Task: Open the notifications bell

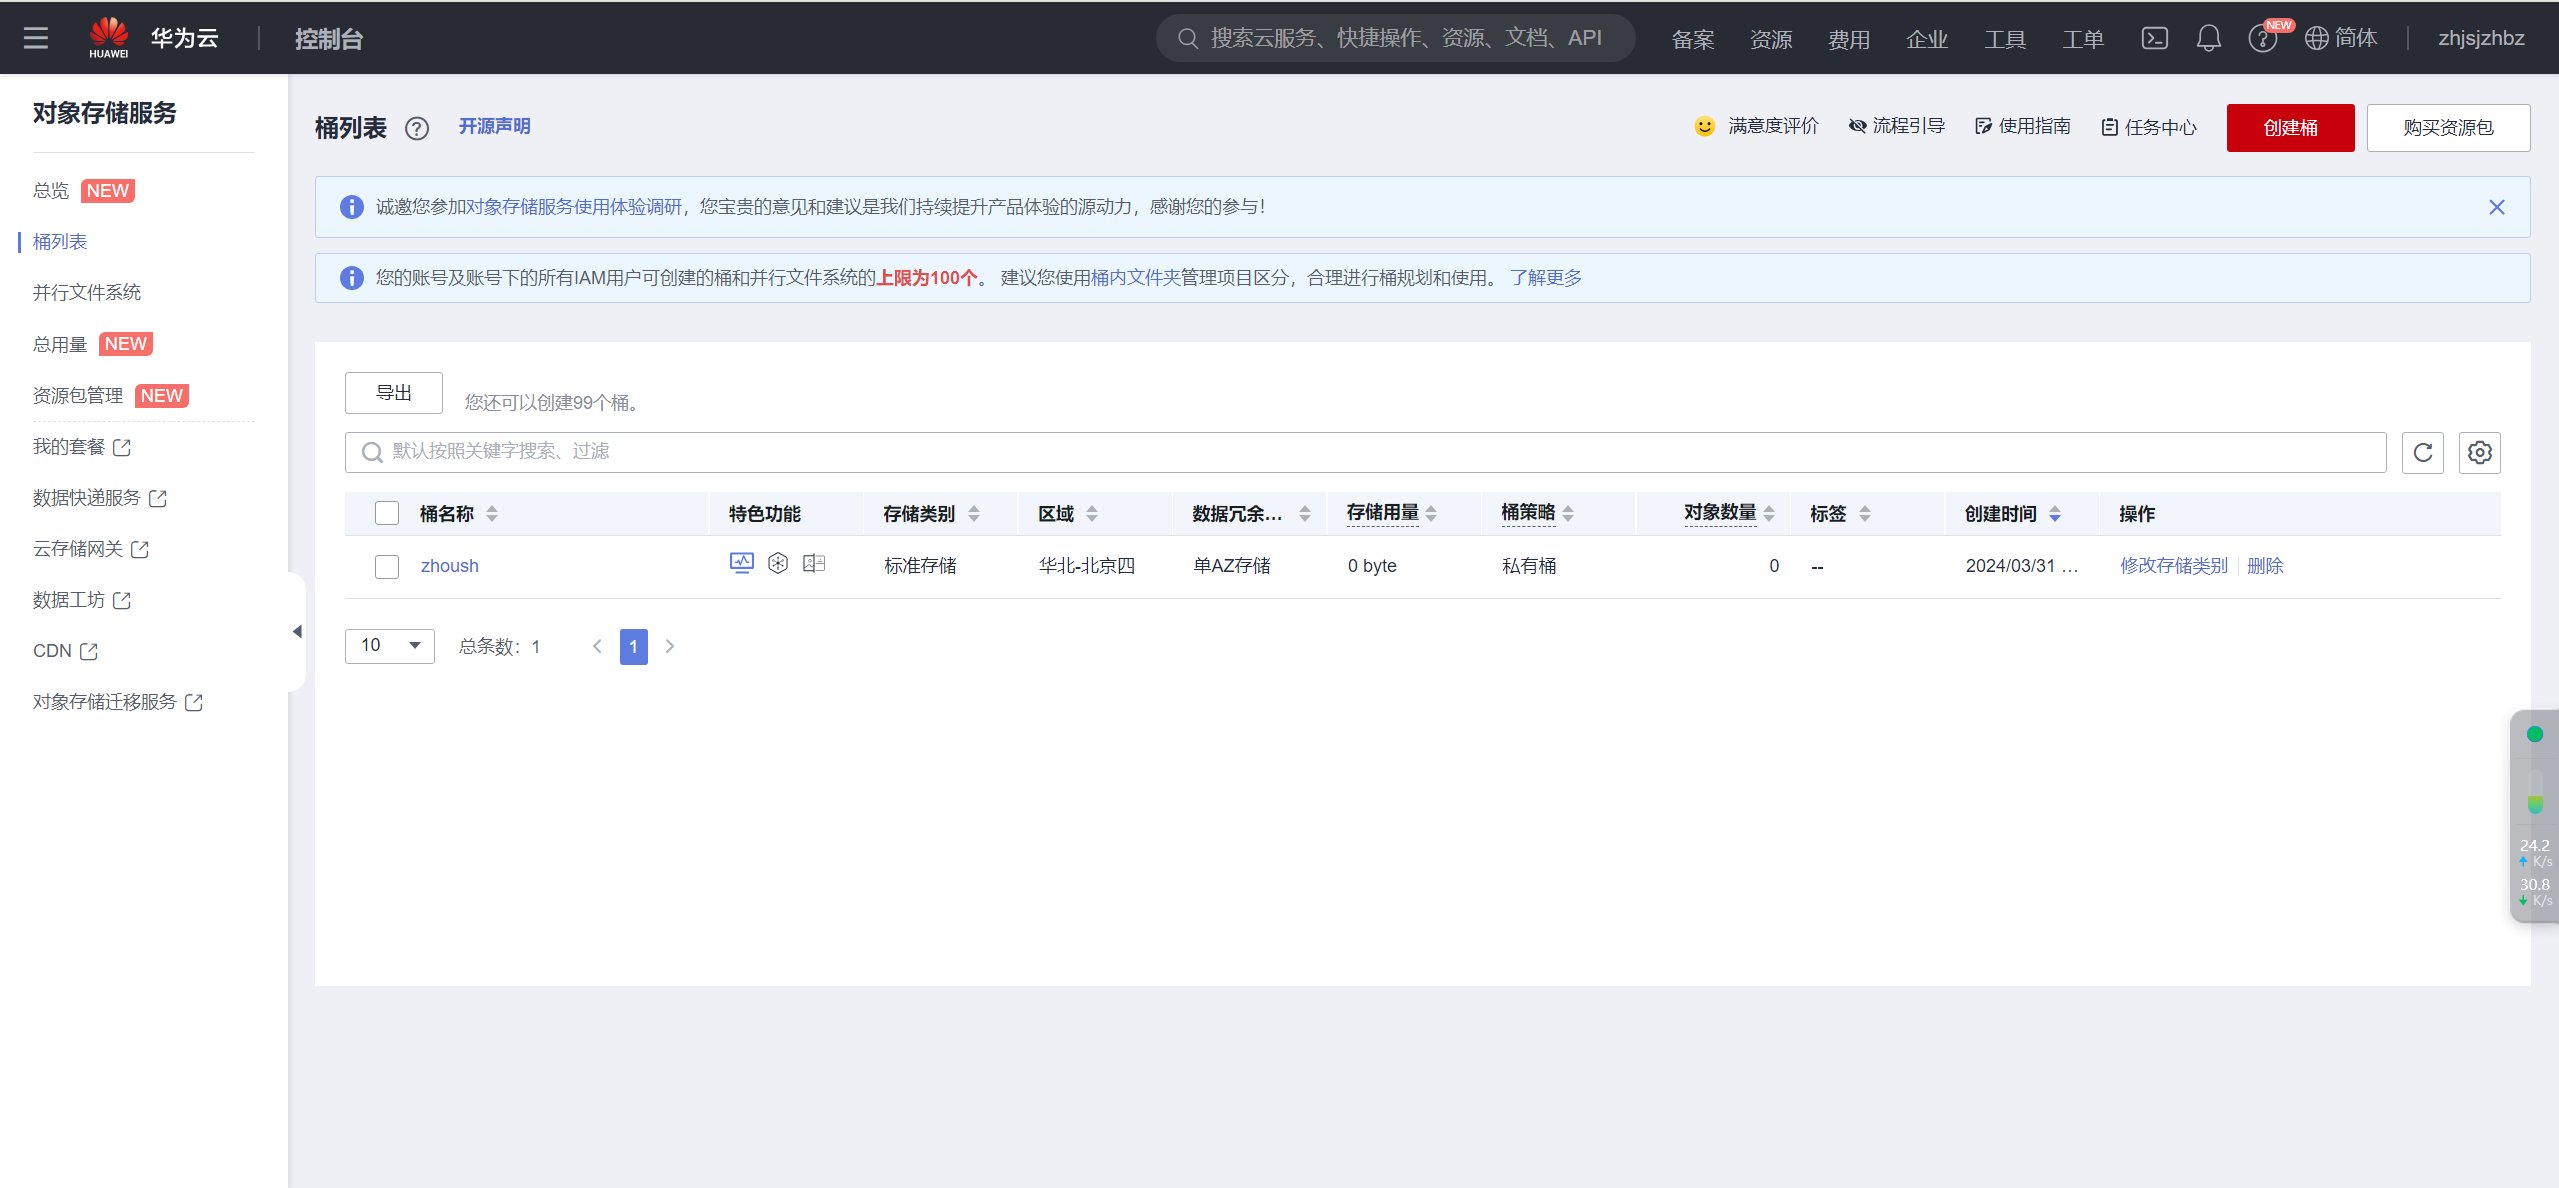Action: [2208, 38]
